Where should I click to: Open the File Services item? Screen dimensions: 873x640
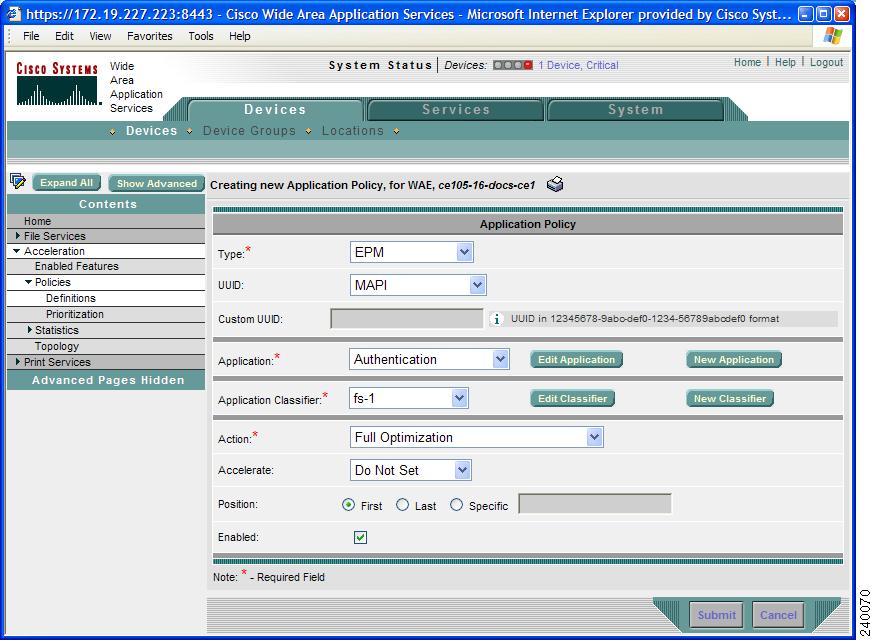[55, 236]
